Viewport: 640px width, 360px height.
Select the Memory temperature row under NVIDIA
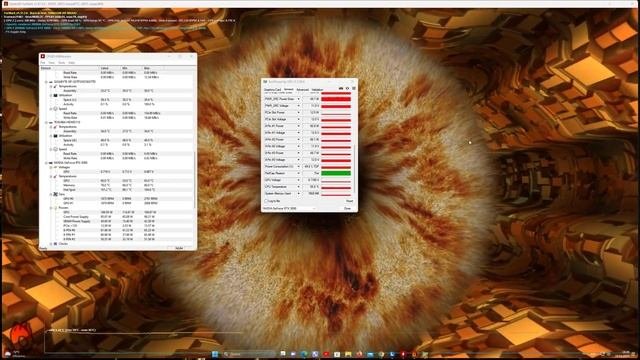(116, 185)
